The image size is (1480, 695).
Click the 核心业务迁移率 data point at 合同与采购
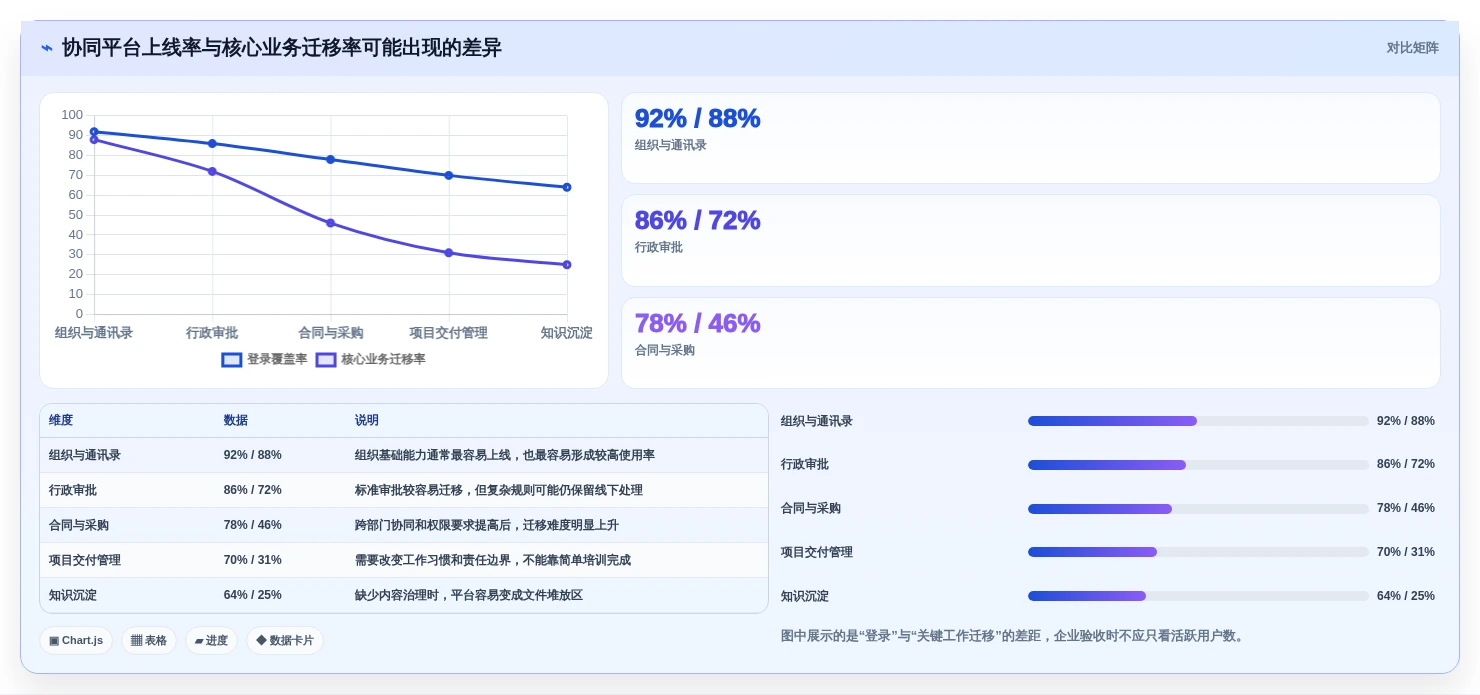tap(331, 223)
